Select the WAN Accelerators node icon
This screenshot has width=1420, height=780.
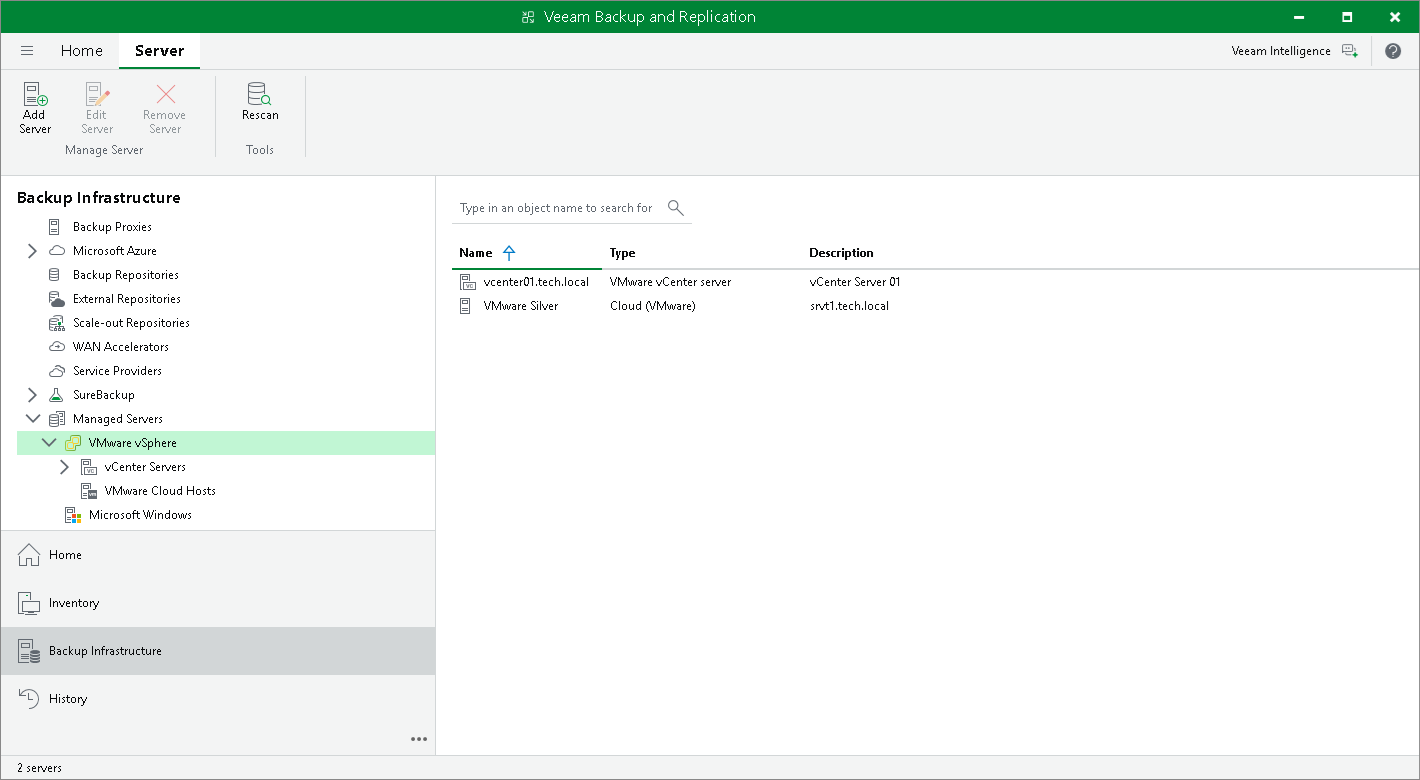tap(56, 347)
